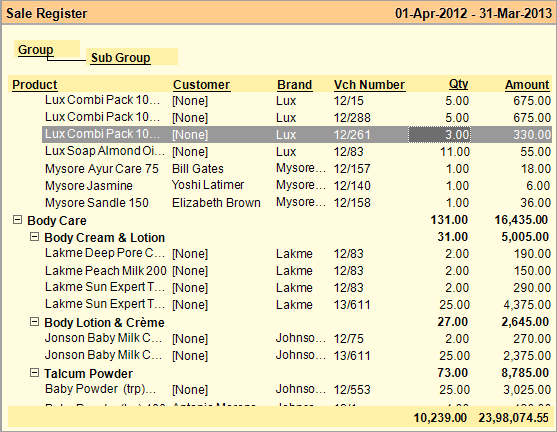Click customer Bill Gates
Screen dimensions: 557x432
(x=198, y=169)
